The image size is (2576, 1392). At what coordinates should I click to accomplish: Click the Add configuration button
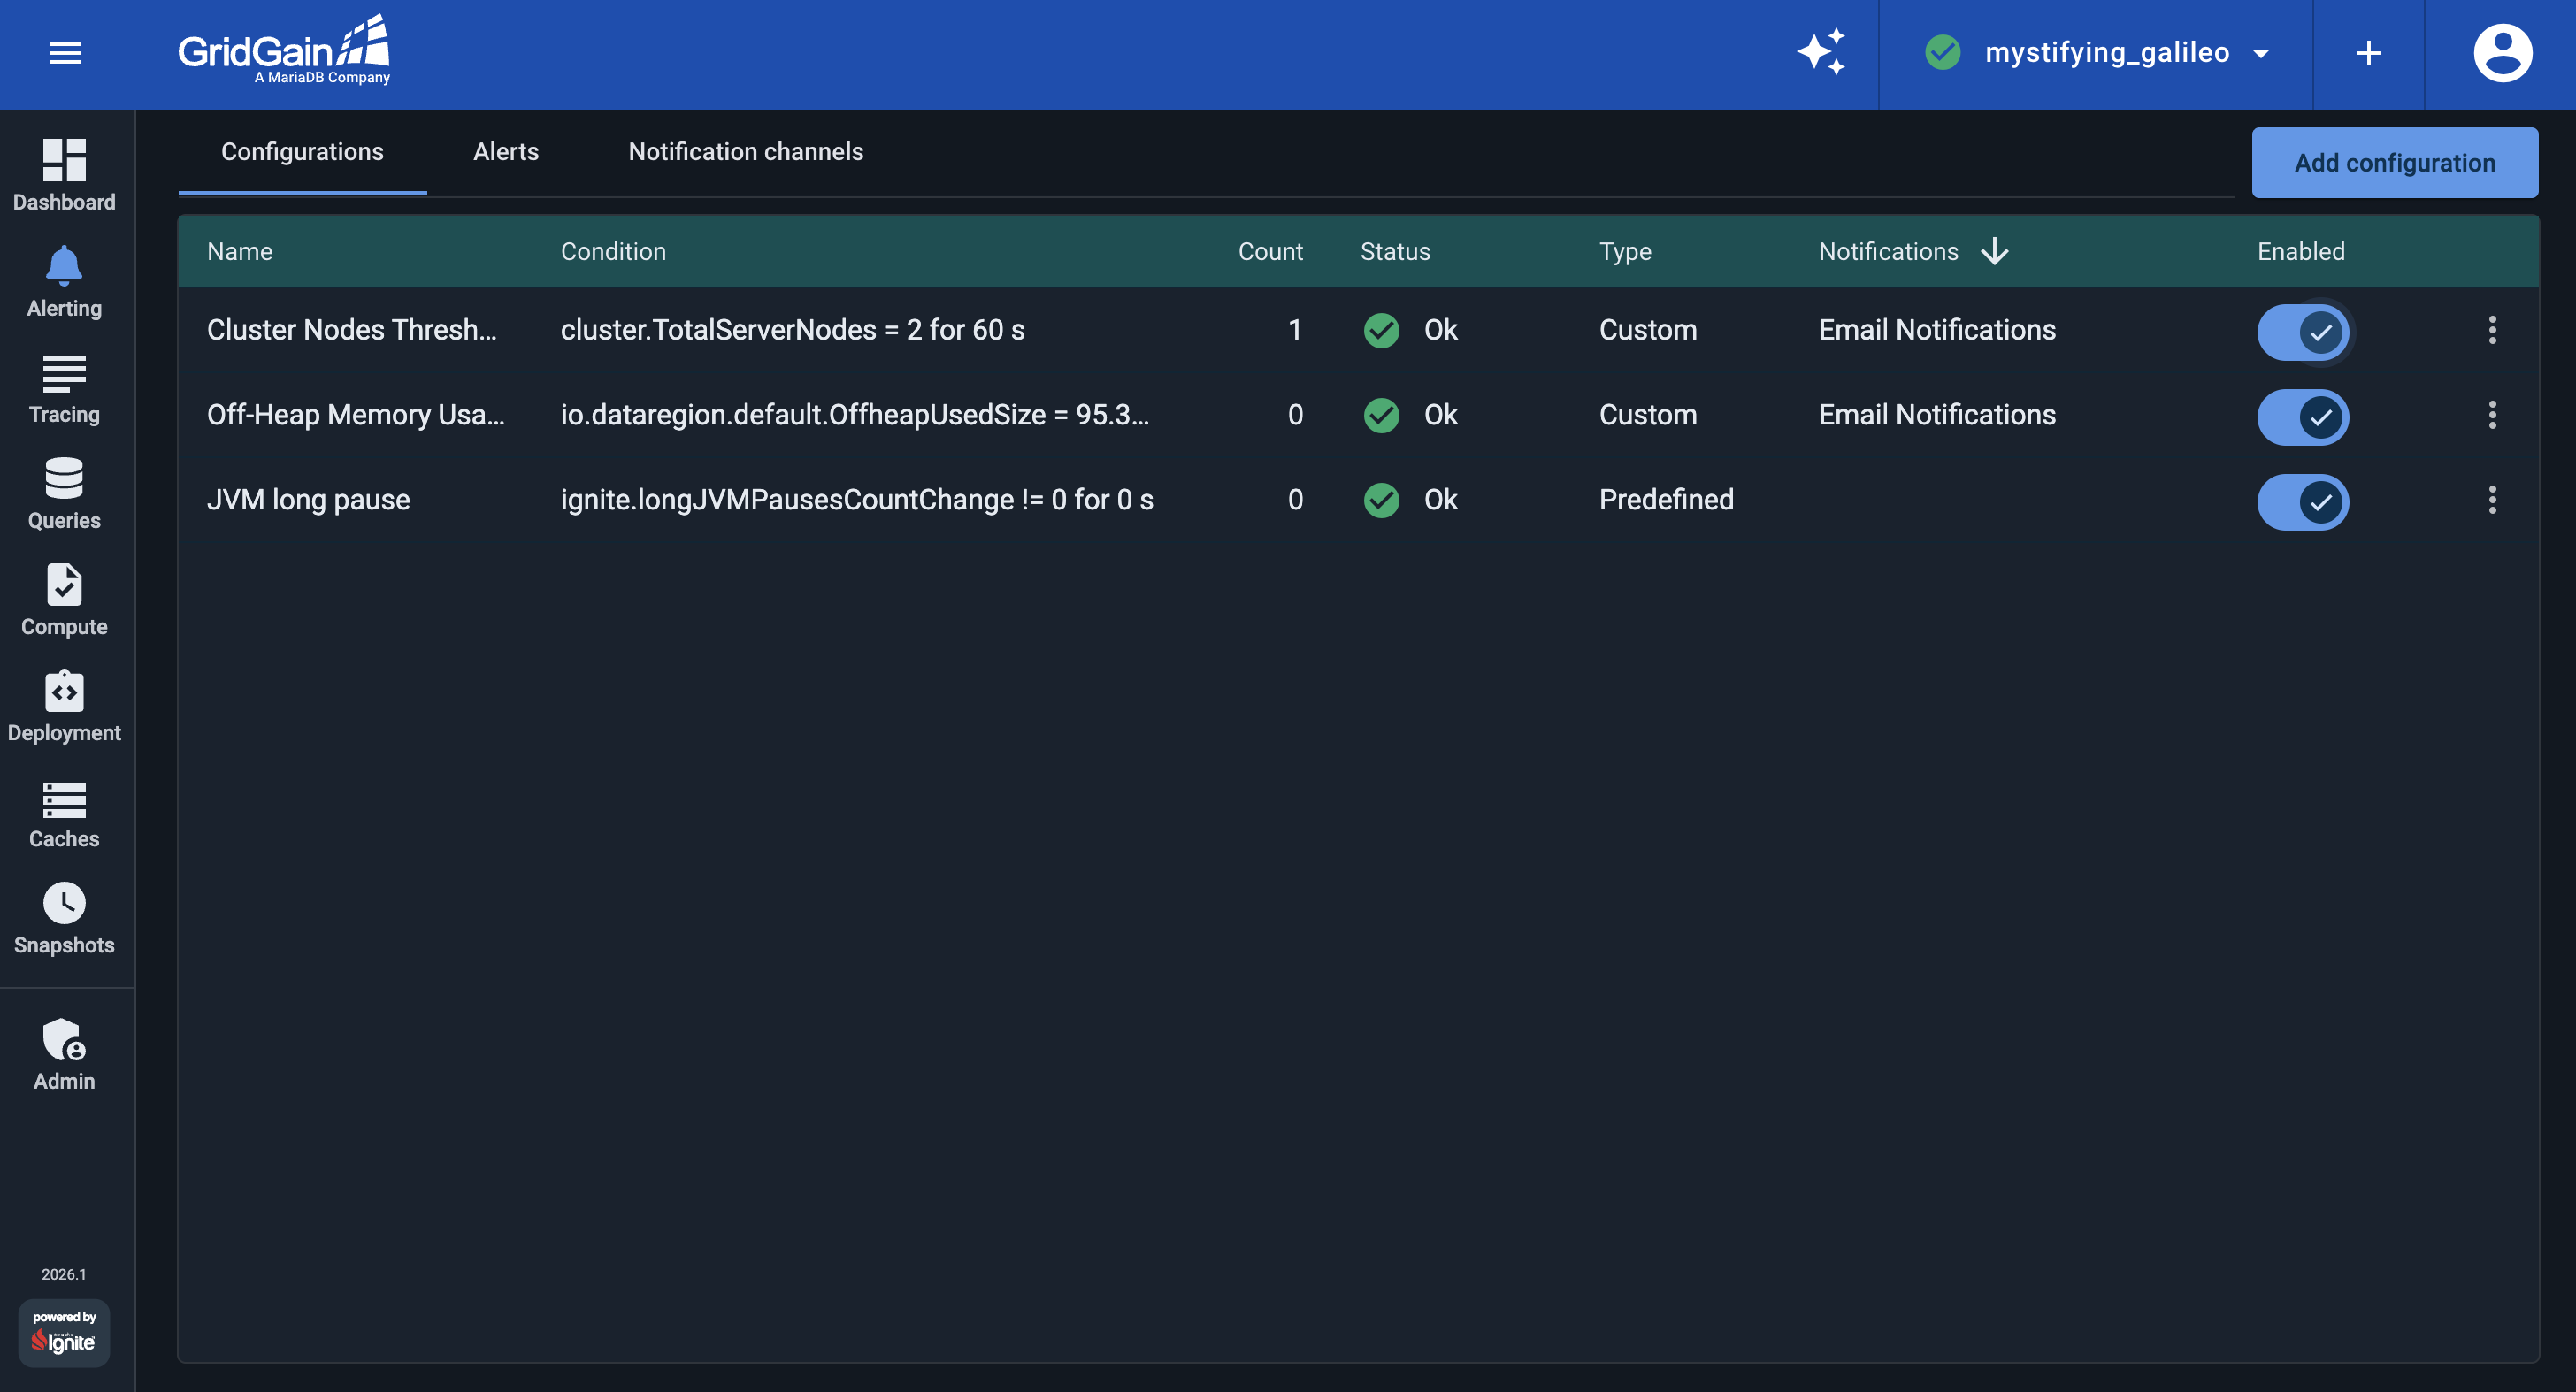tap(2394, 163)
